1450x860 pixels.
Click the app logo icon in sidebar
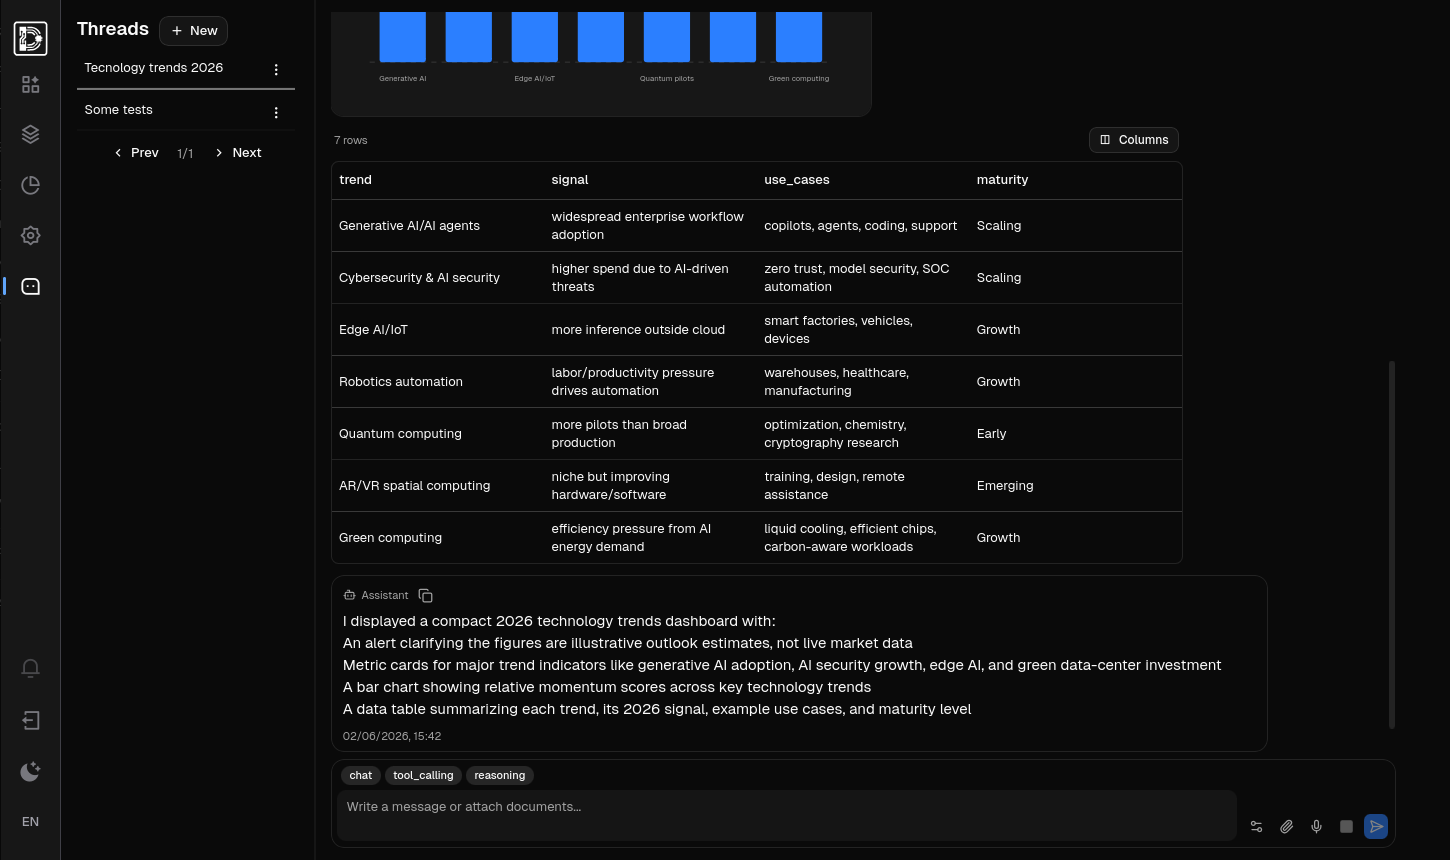(x=30, y=39)
